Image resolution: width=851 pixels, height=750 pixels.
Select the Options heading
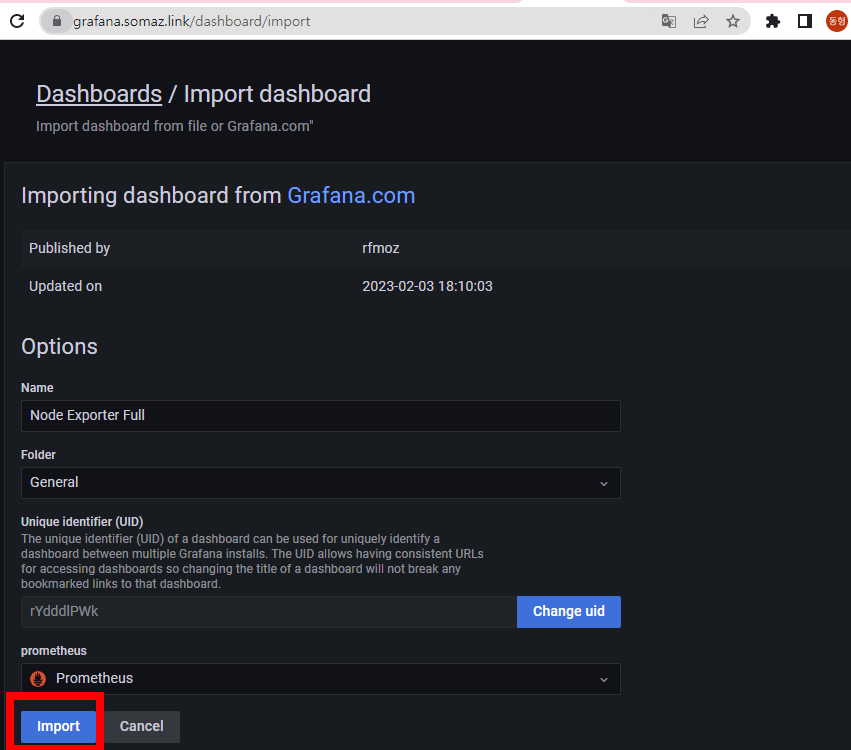pyautogui.click(x=59, y=346)
